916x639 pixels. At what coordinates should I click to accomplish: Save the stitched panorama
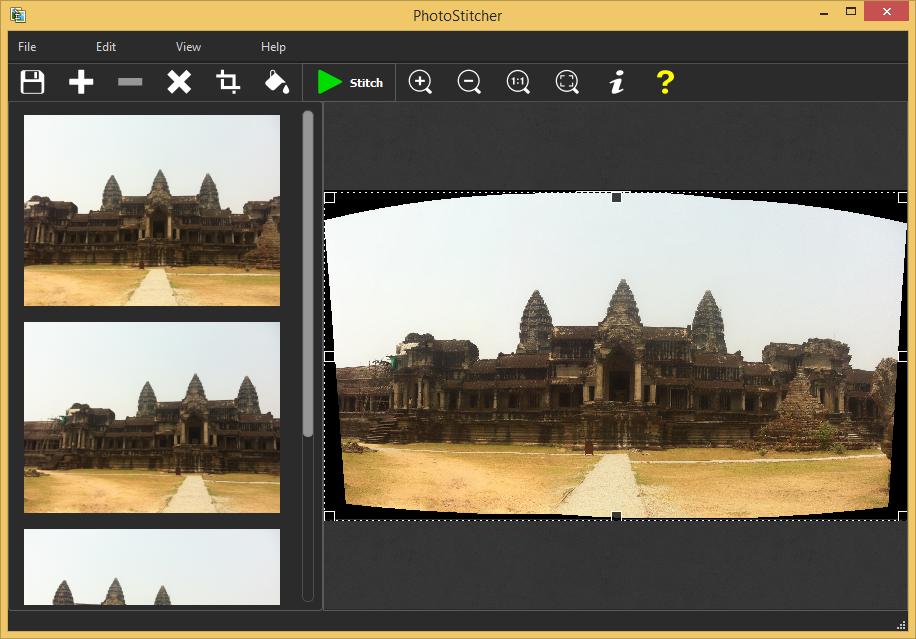coord(31,82)
